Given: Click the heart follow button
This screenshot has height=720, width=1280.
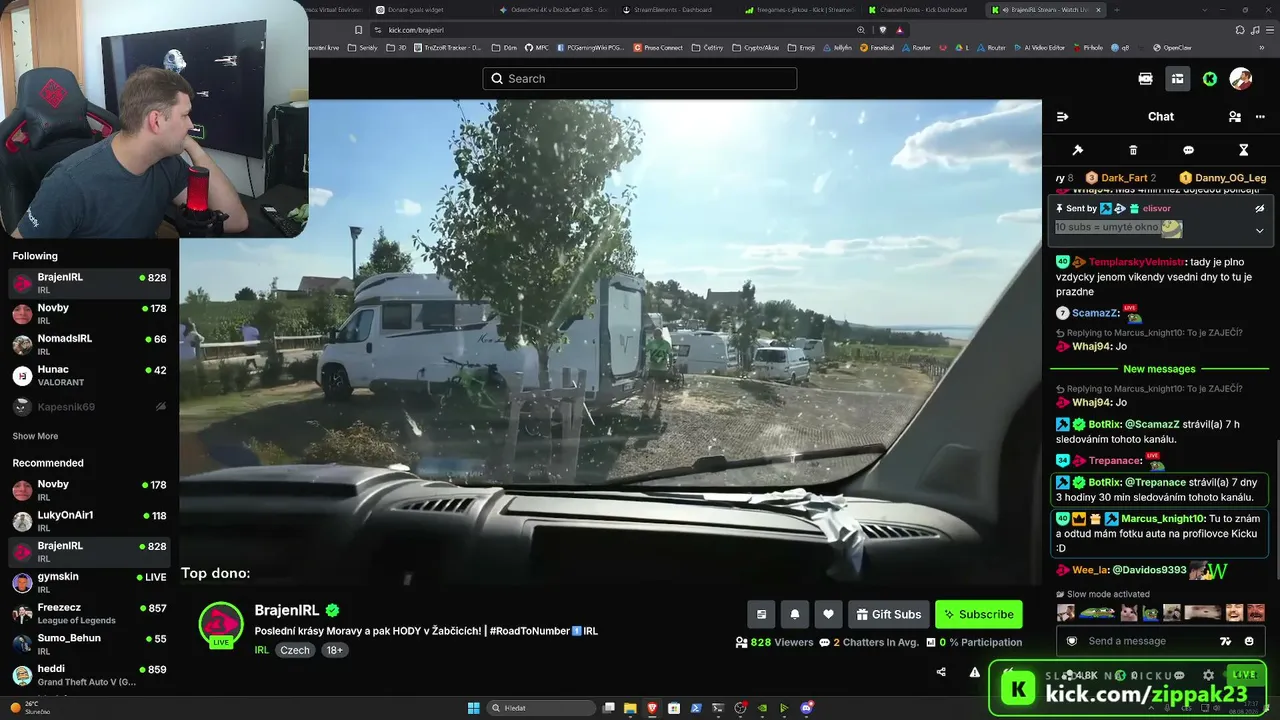Looking at the screenshot, I should tap(828, 614).
